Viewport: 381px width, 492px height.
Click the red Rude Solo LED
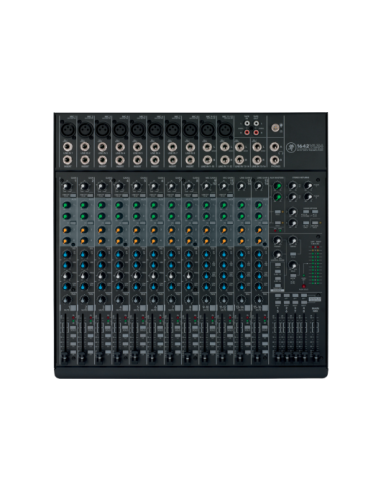[304, 286]
